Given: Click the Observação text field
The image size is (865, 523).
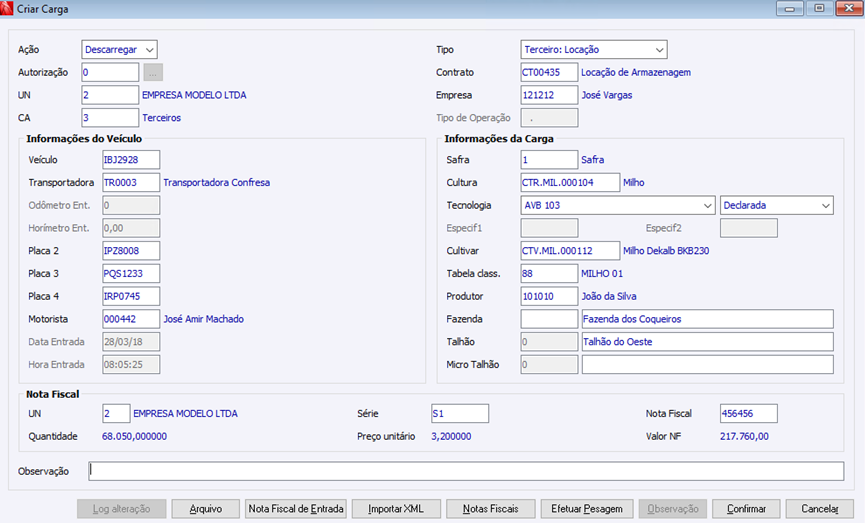Looking at the screenshot, I should pyautogui.click(x=466, y=471).
